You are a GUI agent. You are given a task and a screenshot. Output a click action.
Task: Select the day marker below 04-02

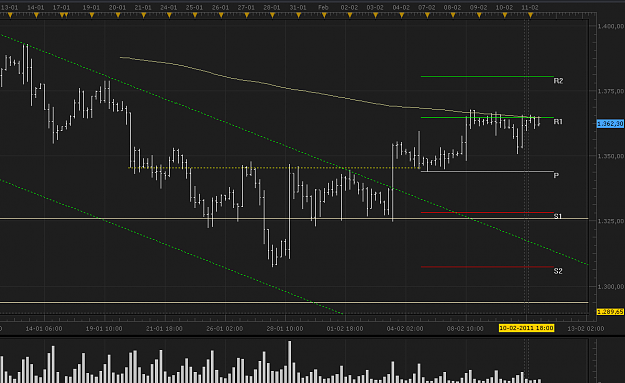pyautogui.click(x=401, y=15)
